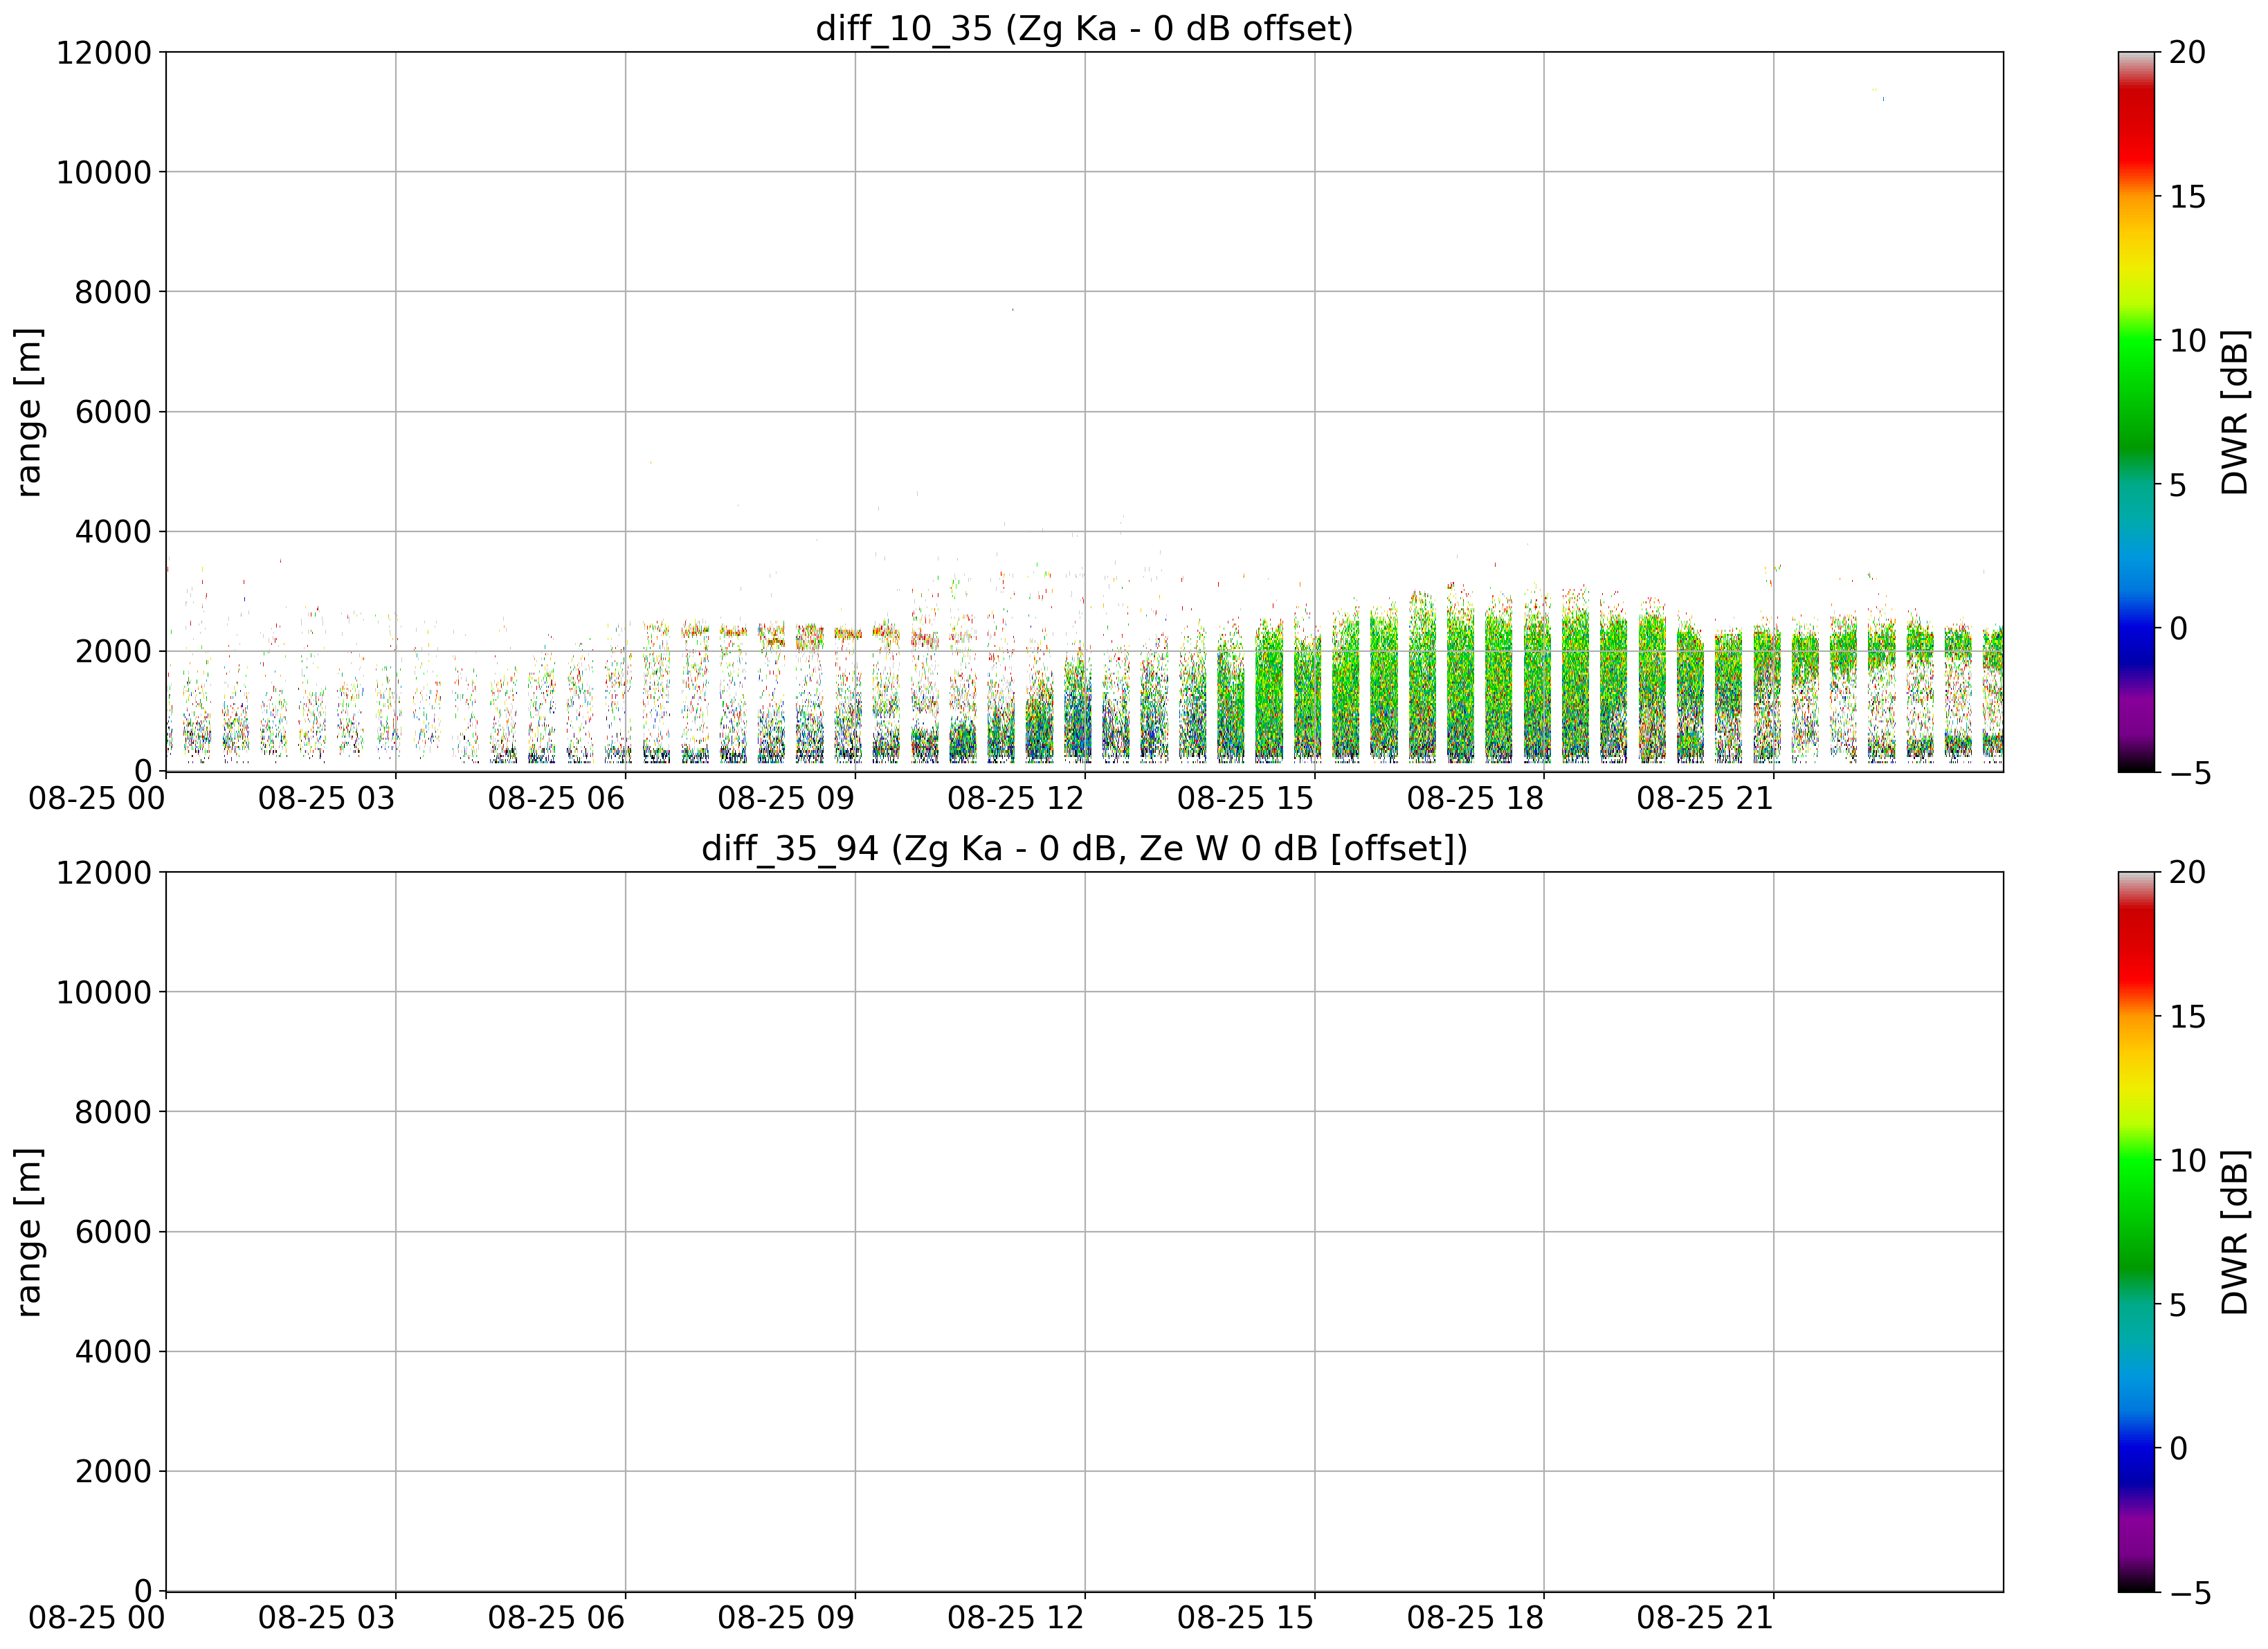The height and width of the screenshot is (1649, 2268).
Task: Click the '08-25 06' tick under diff_10_35 plot
Action: [557, 798]
